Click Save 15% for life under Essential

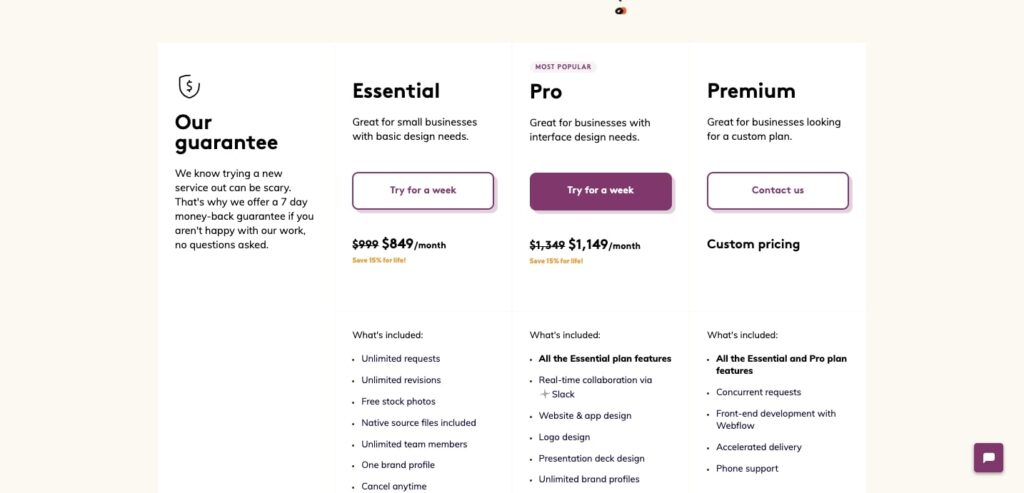(379, 261)
